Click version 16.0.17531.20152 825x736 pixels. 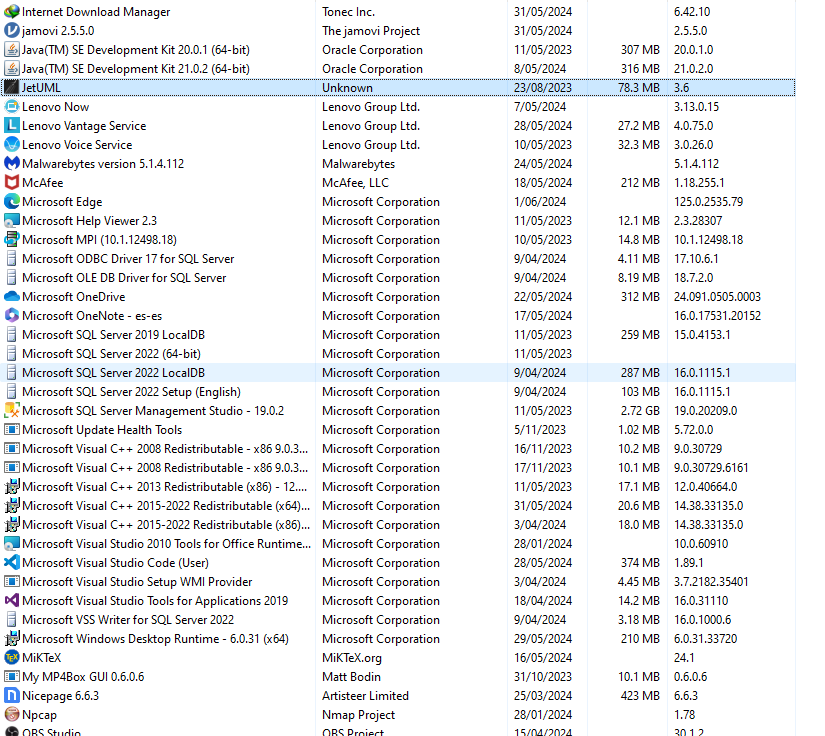(x=717, y=316)
